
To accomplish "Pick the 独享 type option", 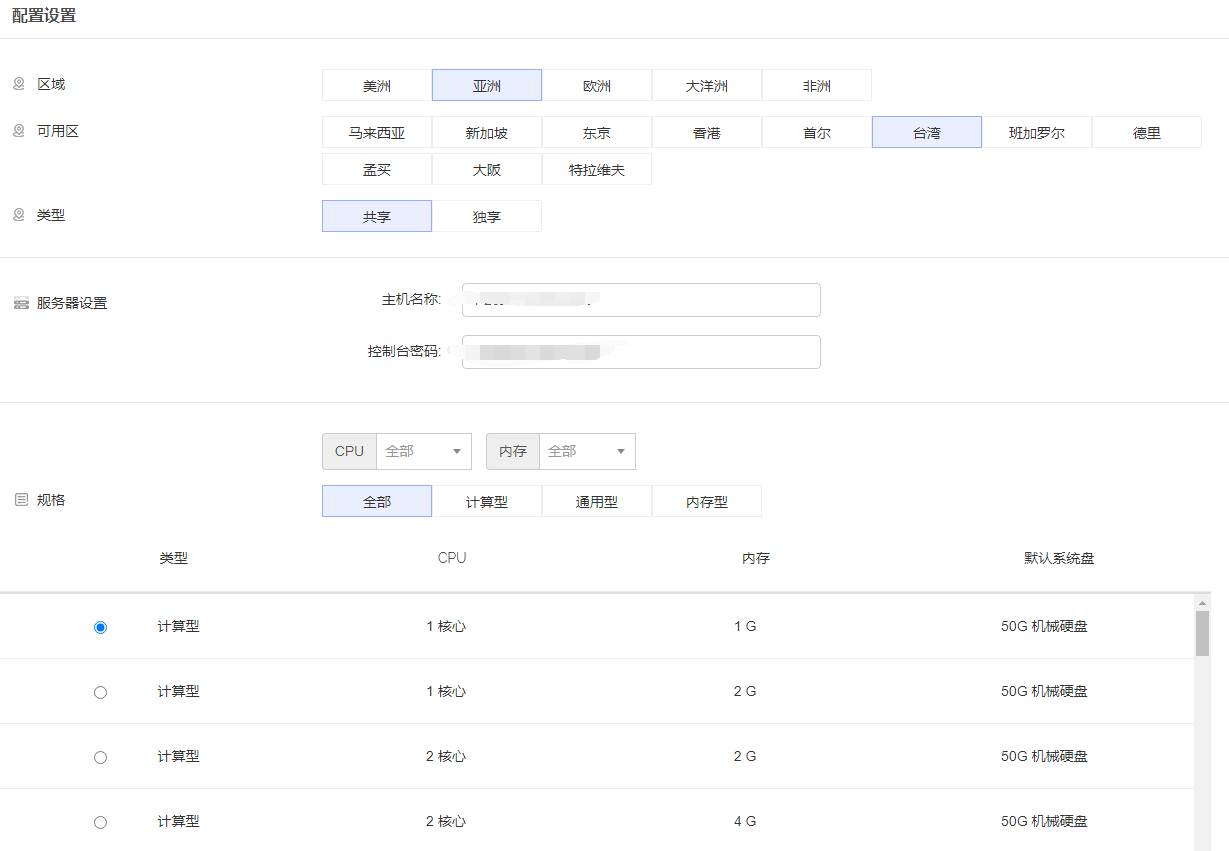I will pos(487,217).
